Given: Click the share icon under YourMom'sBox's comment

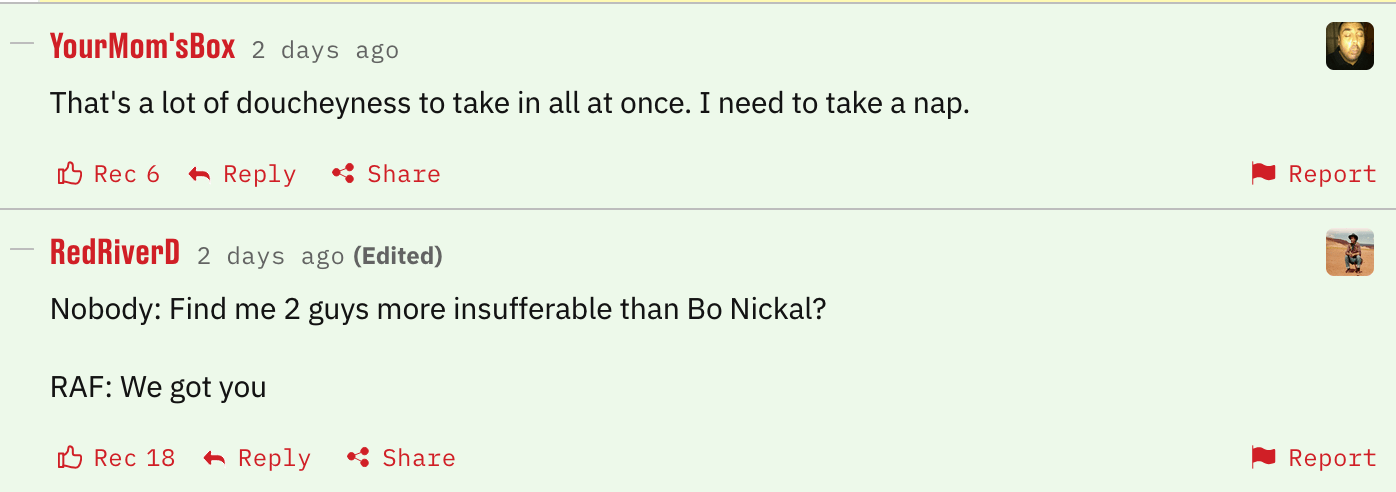Looking at the screenshot, I should pyautogui.click(x=344, y=174).
